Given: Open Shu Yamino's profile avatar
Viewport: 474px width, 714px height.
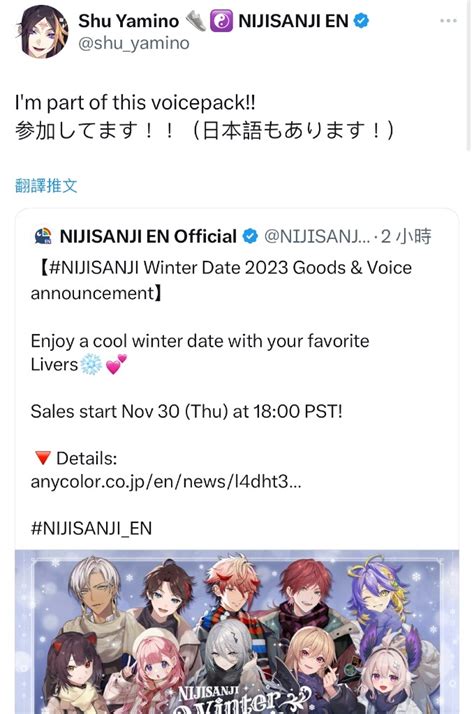Looking at the screenshot, I should tap(42, 31).
